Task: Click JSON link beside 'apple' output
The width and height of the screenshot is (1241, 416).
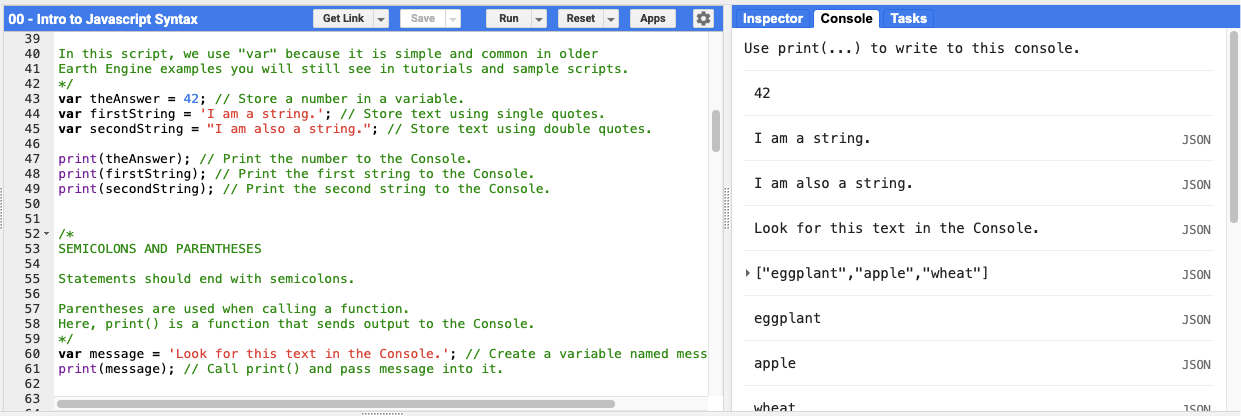Action: [x=1196, y=365]
